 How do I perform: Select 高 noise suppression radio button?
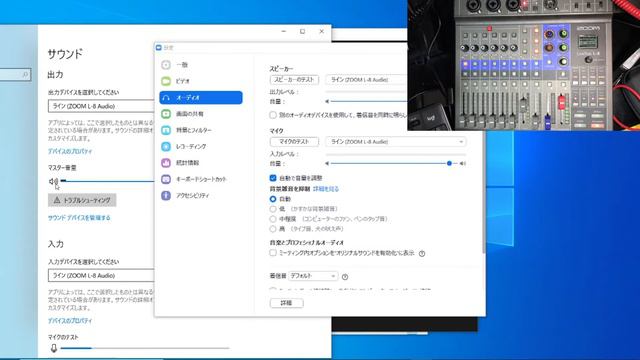point(273,229)
